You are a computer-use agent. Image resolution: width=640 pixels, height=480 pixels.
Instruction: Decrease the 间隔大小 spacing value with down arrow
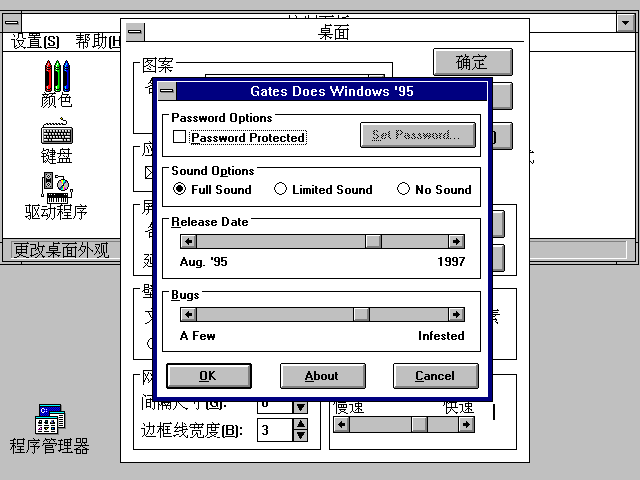(x=301, y=407)
